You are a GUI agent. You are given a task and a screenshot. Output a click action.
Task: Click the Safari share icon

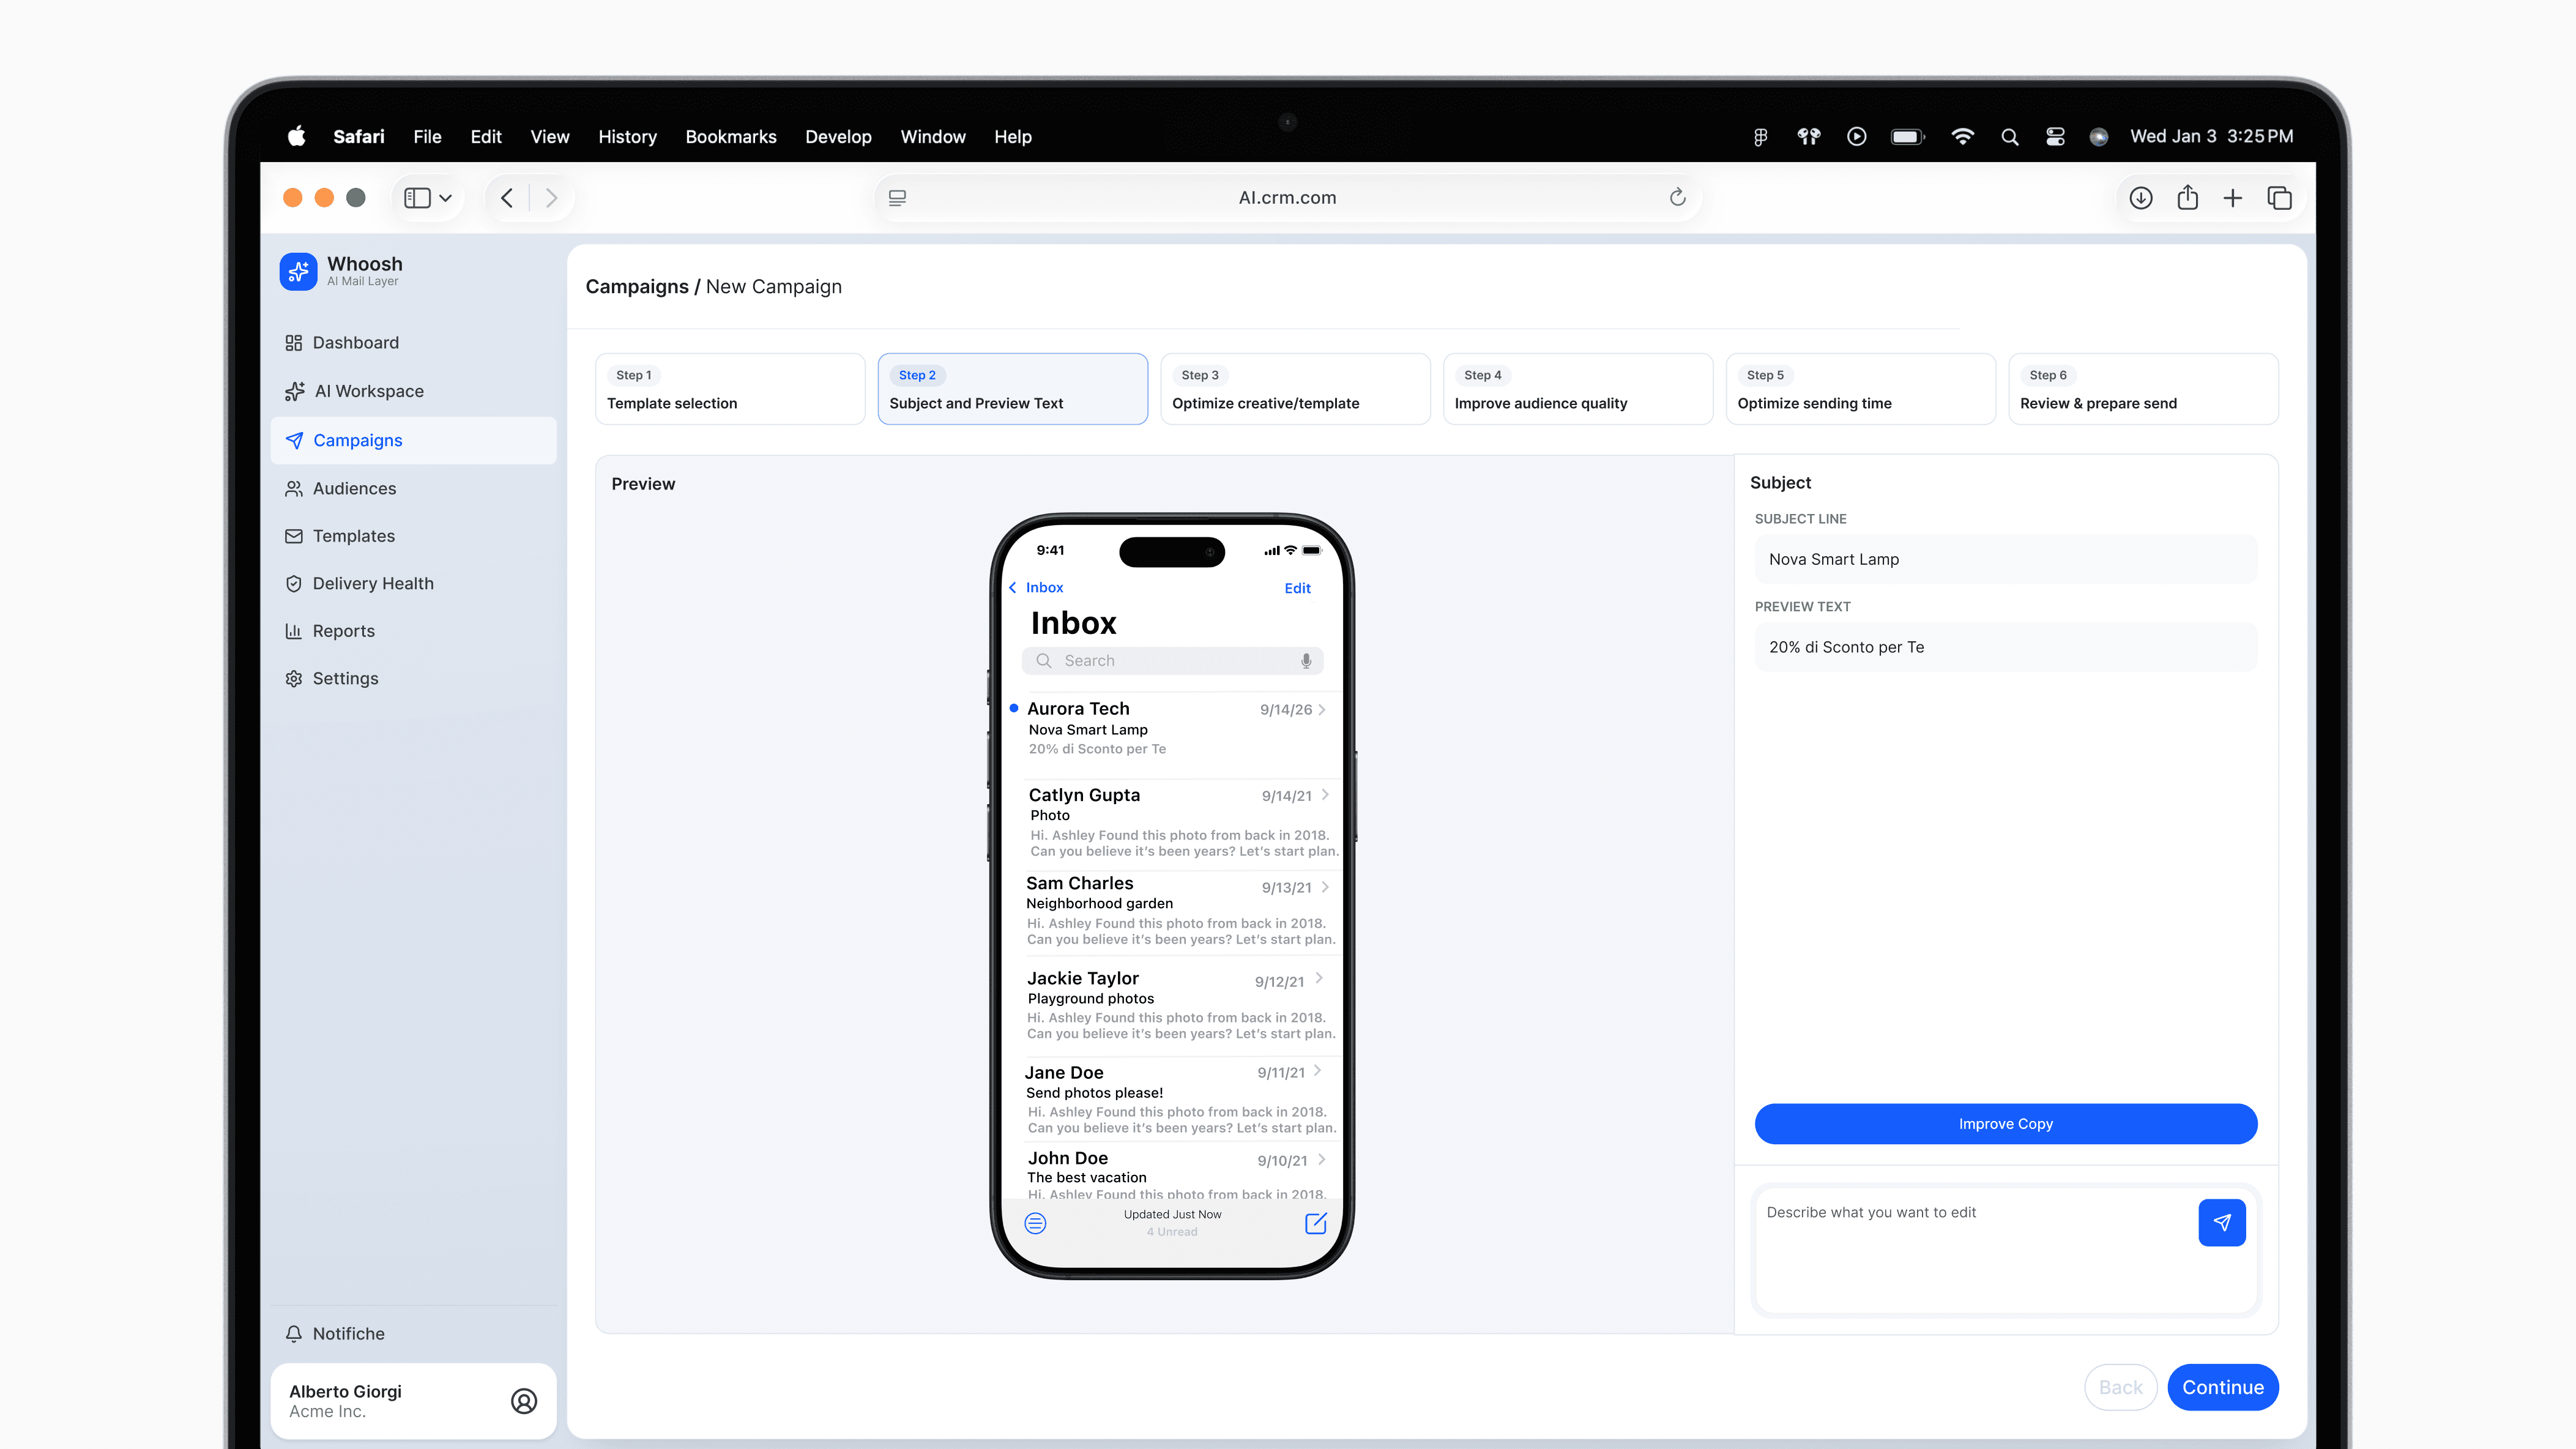click(2187, 197)
